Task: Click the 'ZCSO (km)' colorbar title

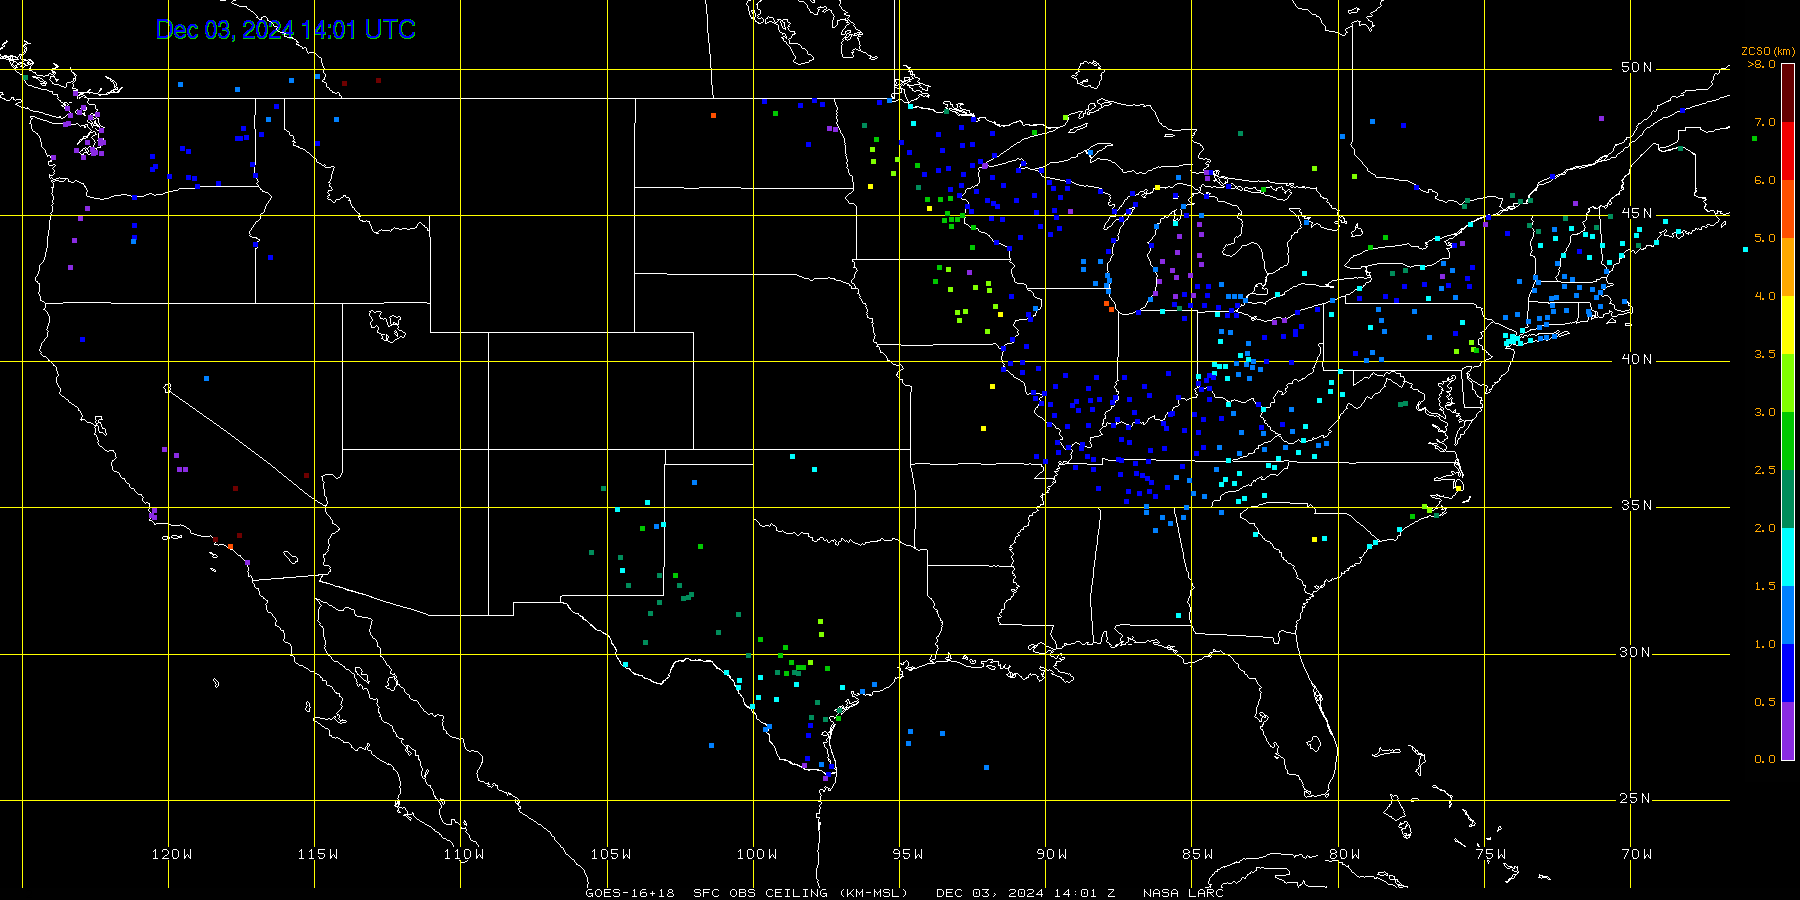Action: tap(1768, 51)
